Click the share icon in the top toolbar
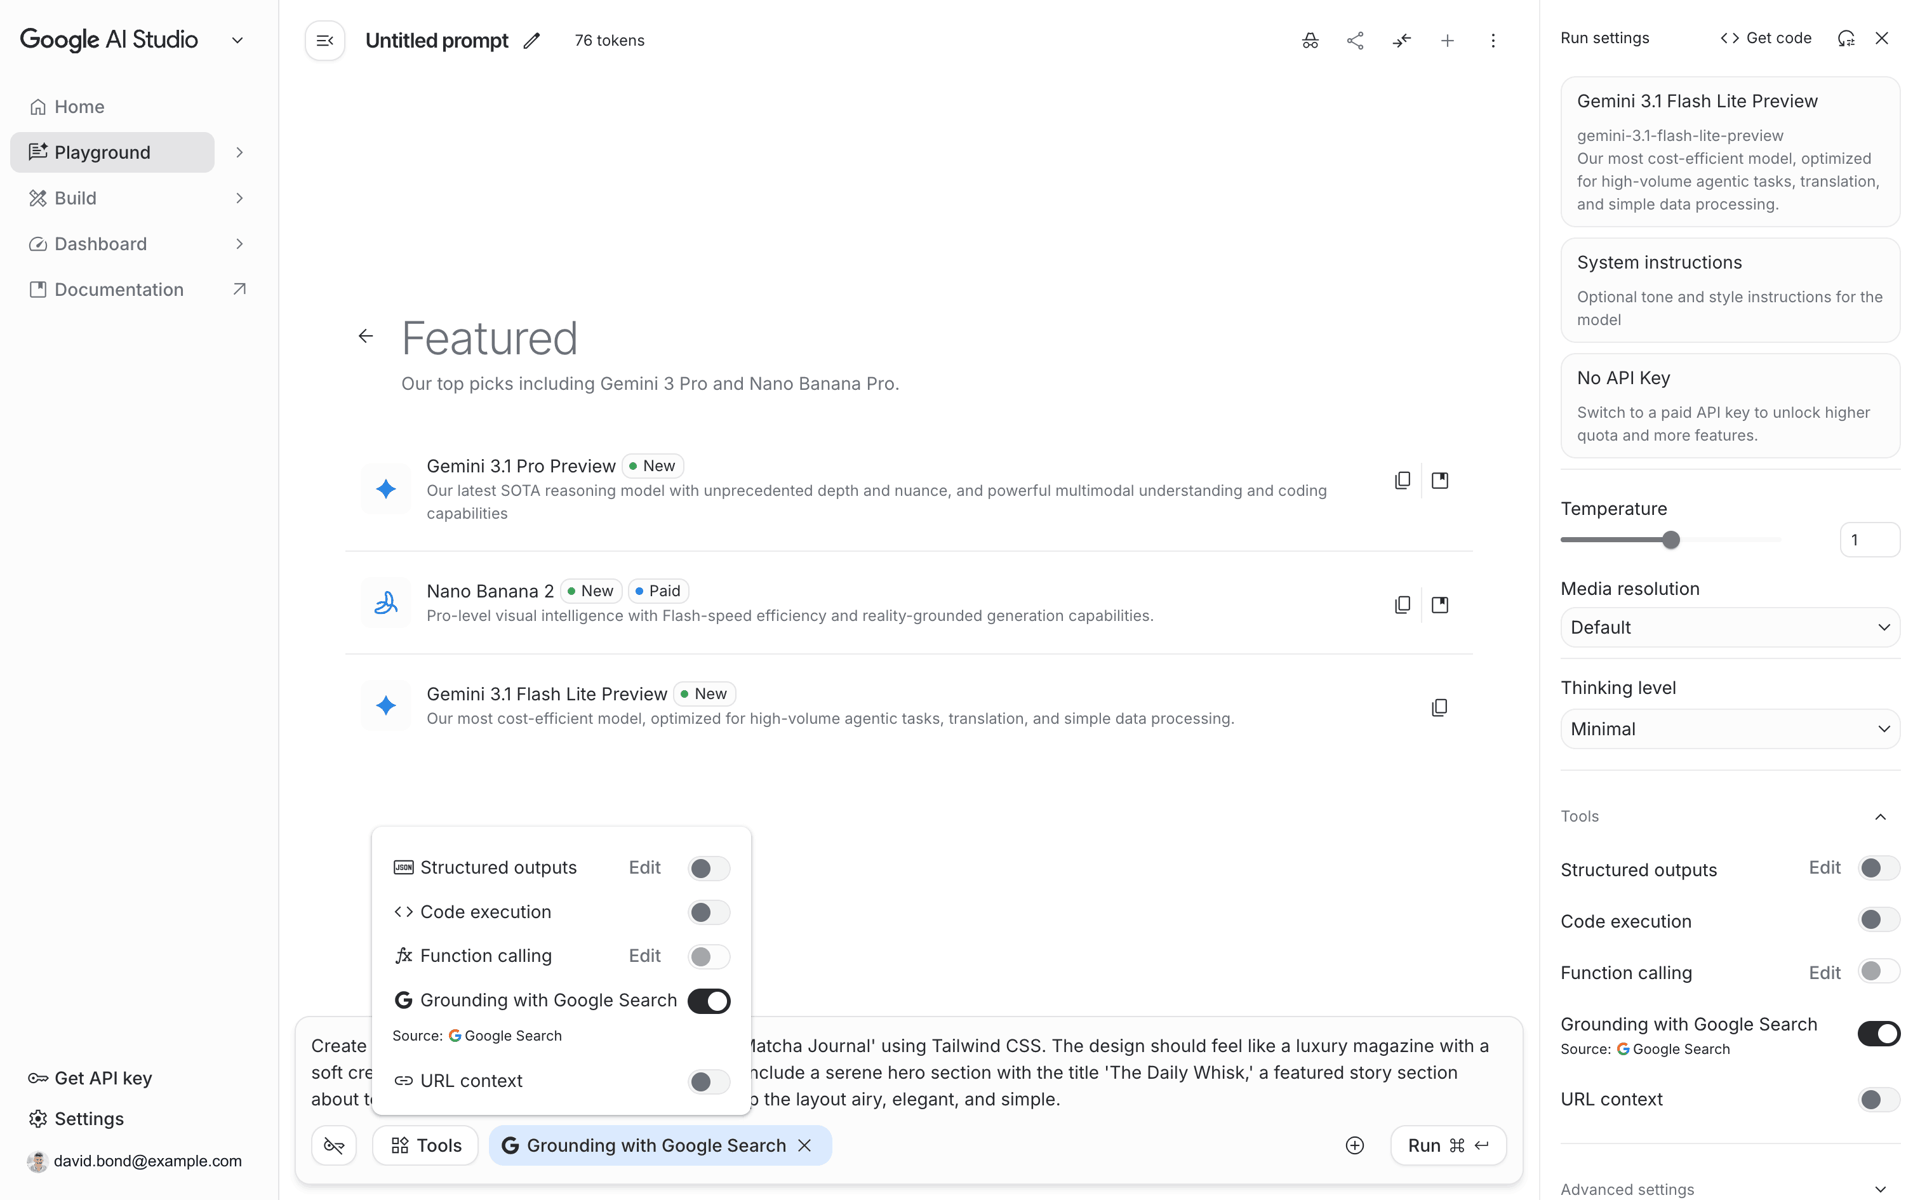The width and height of the screenshot is (1920, 1200). 1355,41
